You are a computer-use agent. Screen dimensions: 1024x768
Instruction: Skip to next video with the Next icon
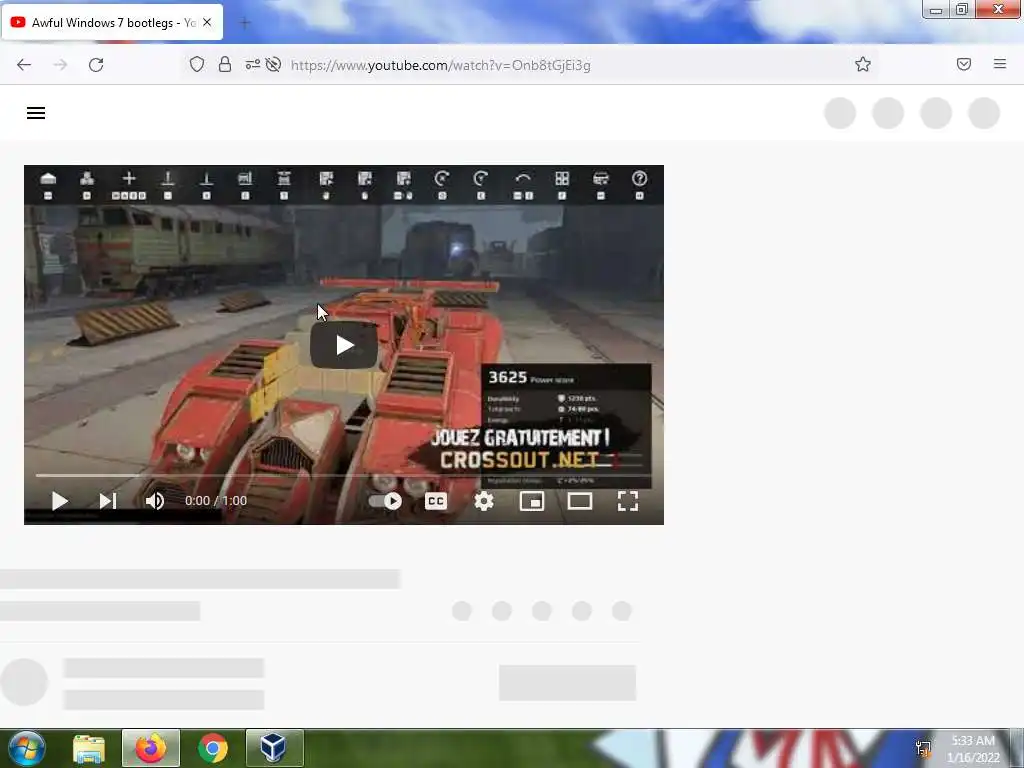[108, 501]
